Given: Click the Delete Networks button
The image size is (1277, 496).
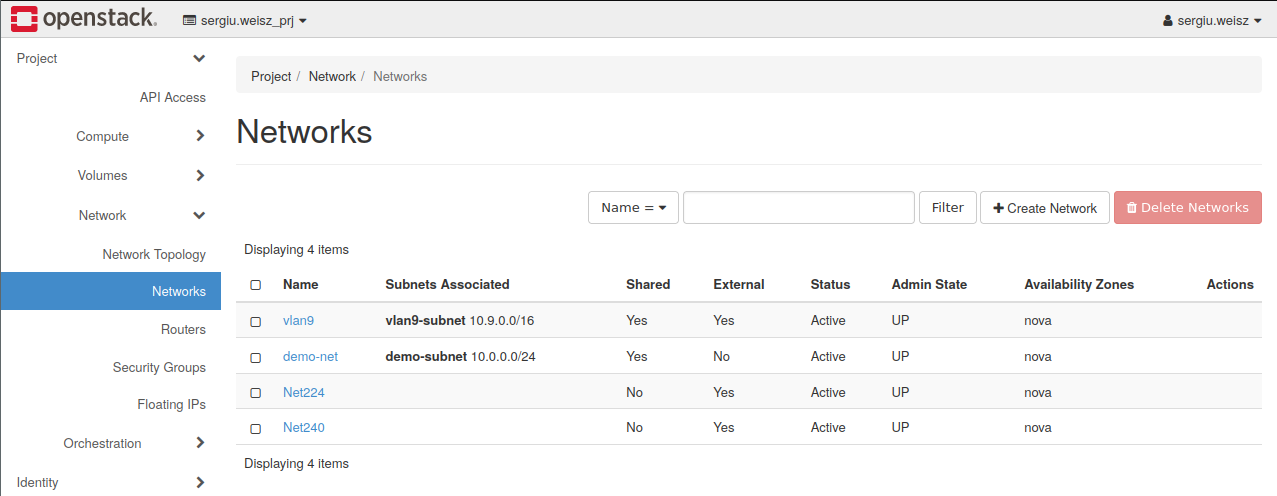Looking at the screenshot, I should tap(1188, 208).
